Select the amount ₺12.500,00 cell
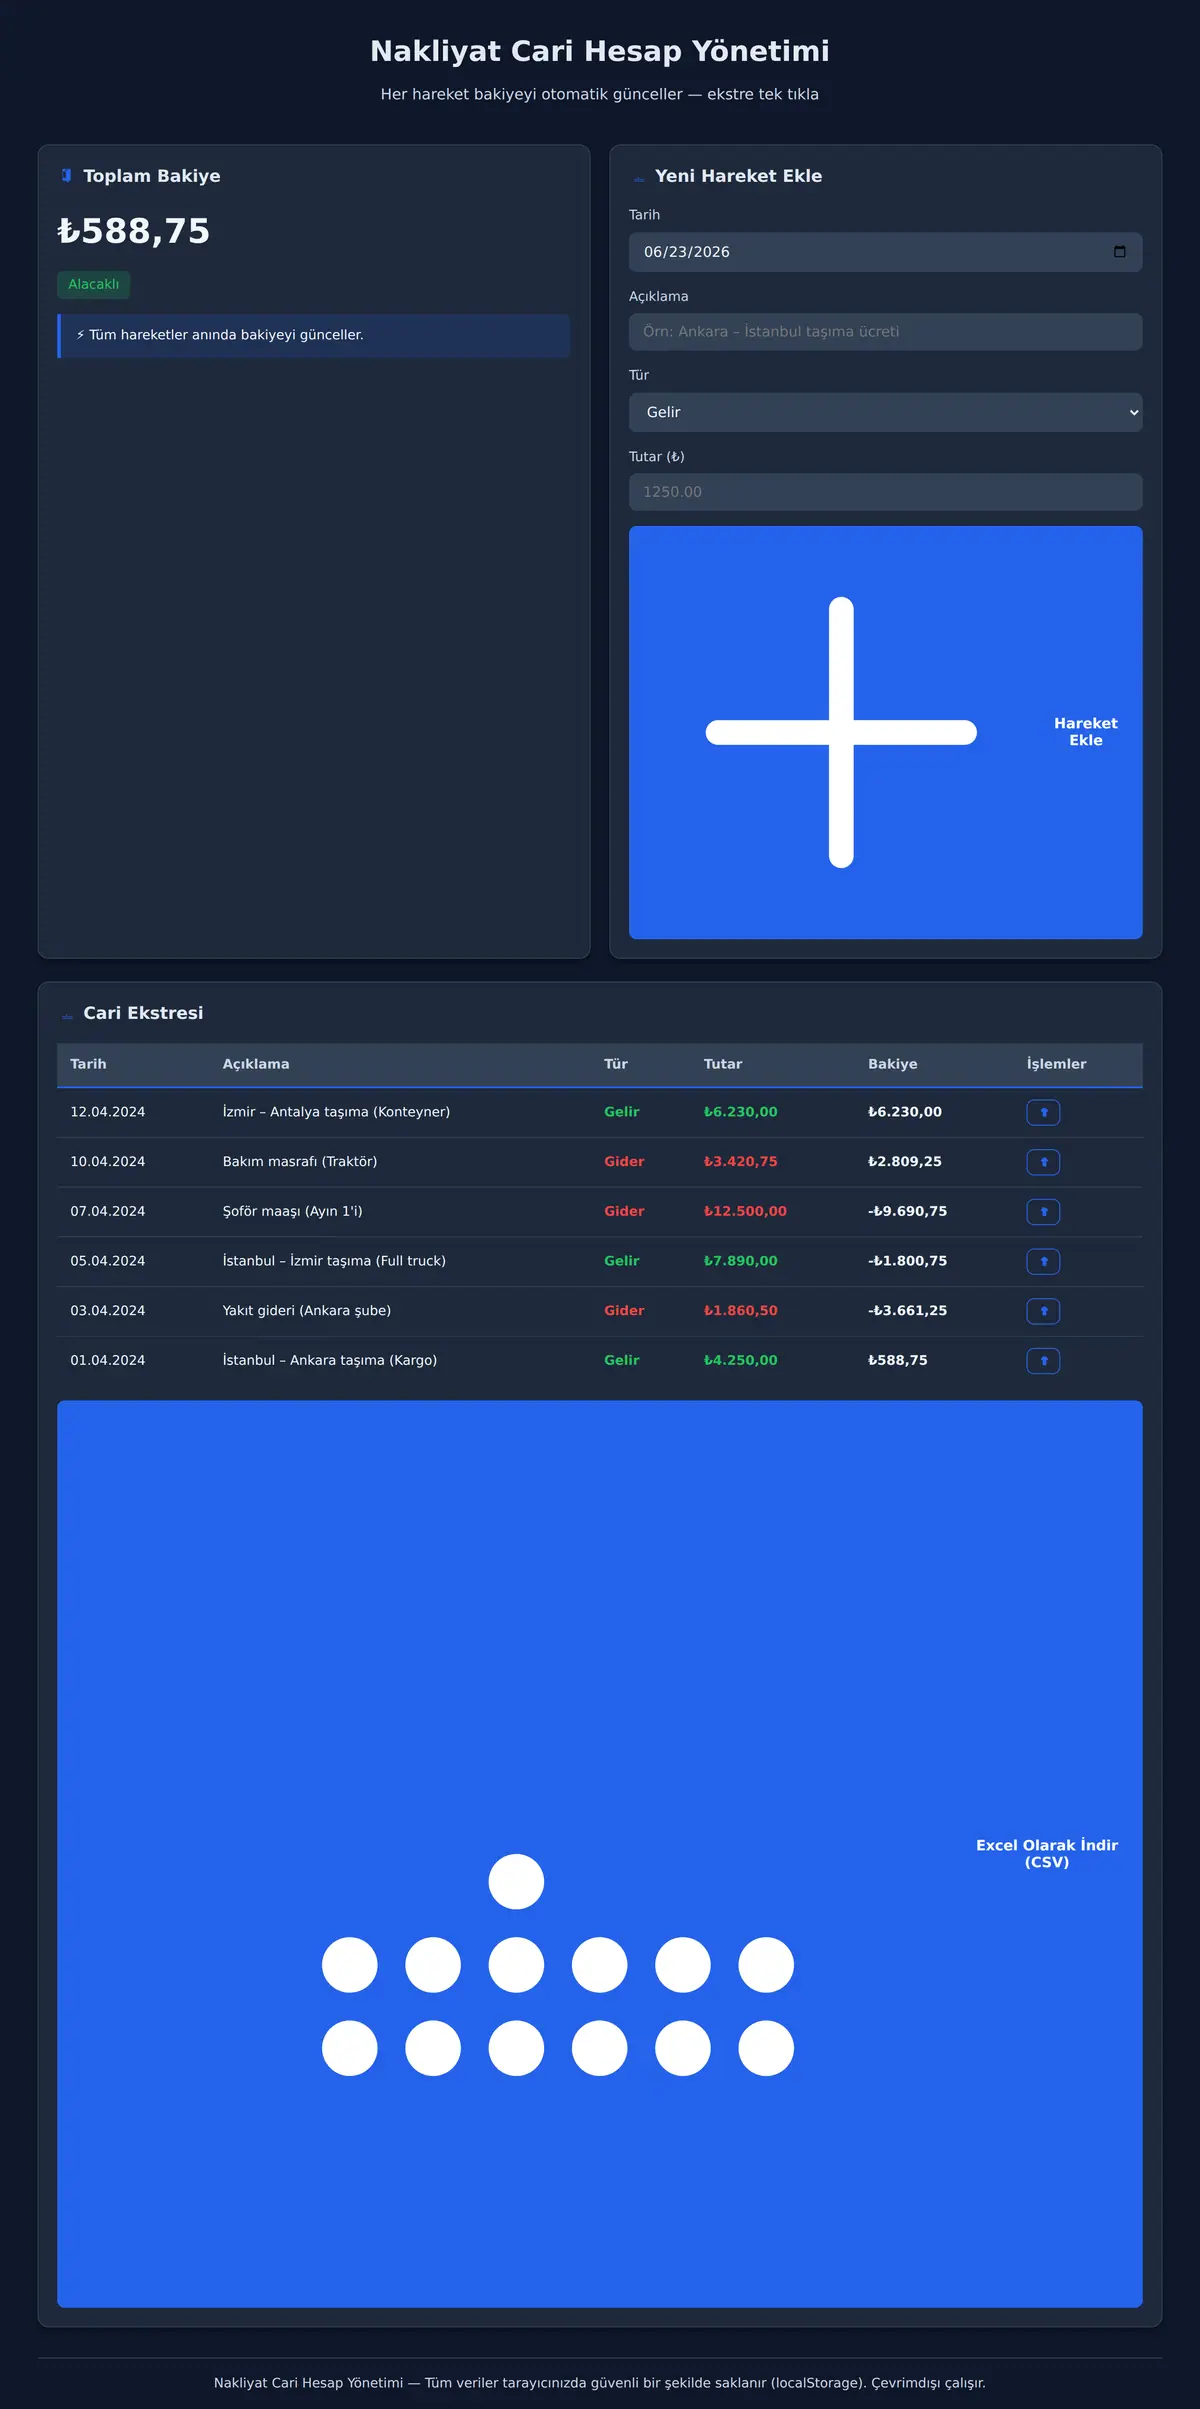 745,1211
